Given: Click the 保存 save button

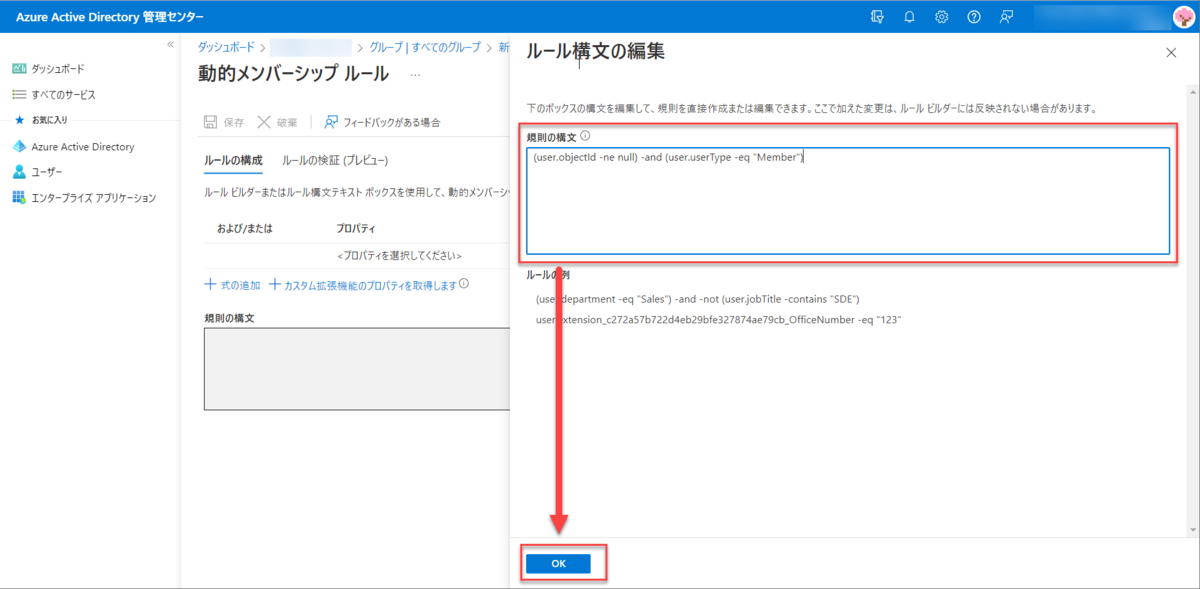Looking at the screenshot, I should pyautogui.click(x=224, y=122).
